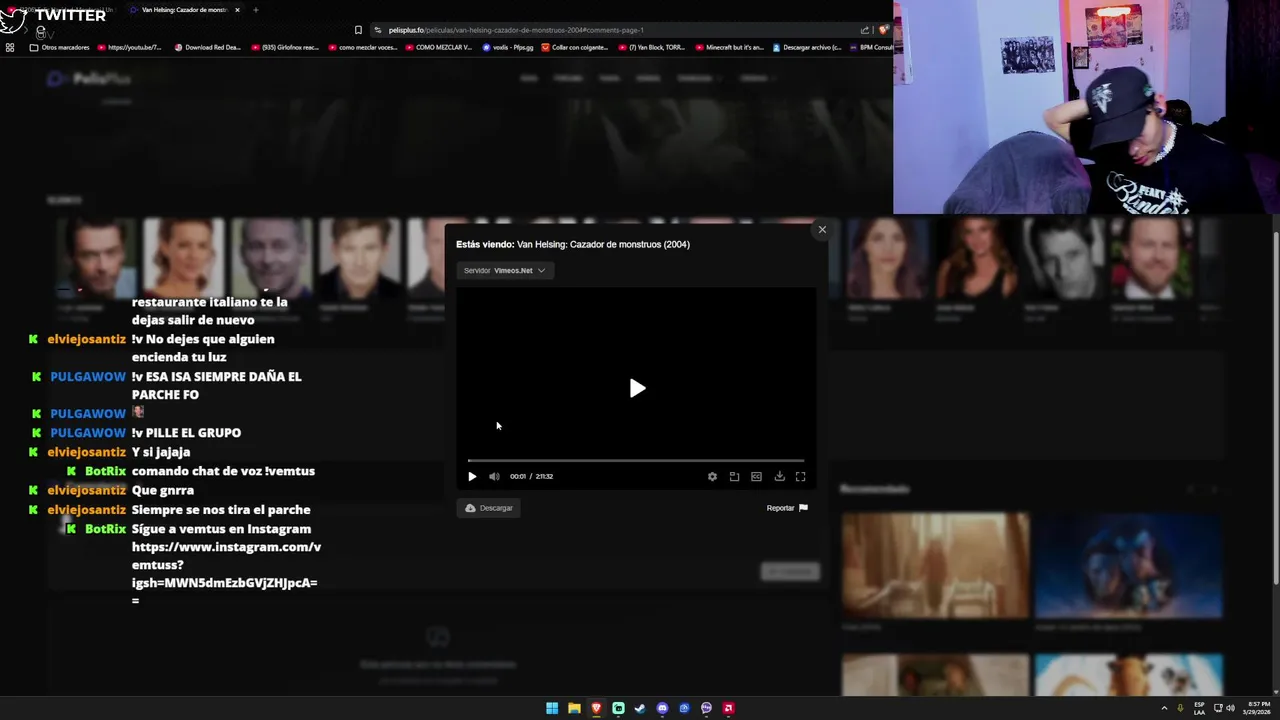Click the blue Avatar recommended movie thumbnail

point(1128,566)
